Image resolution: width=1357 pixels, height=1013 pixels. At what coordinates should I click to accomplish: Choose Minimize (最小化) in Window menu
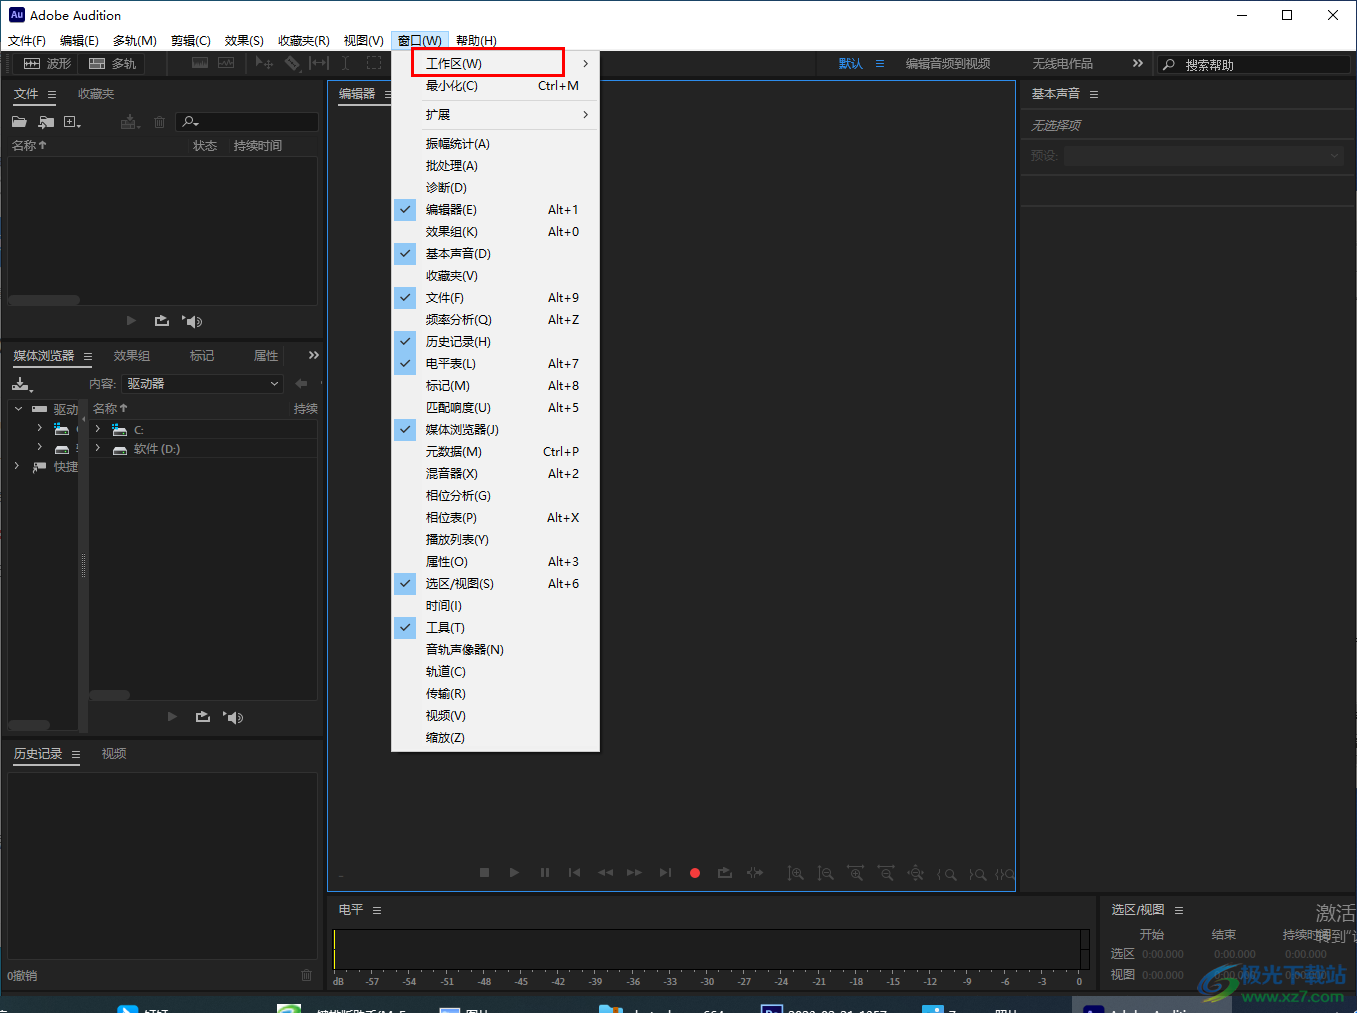[x=496, y=86]
